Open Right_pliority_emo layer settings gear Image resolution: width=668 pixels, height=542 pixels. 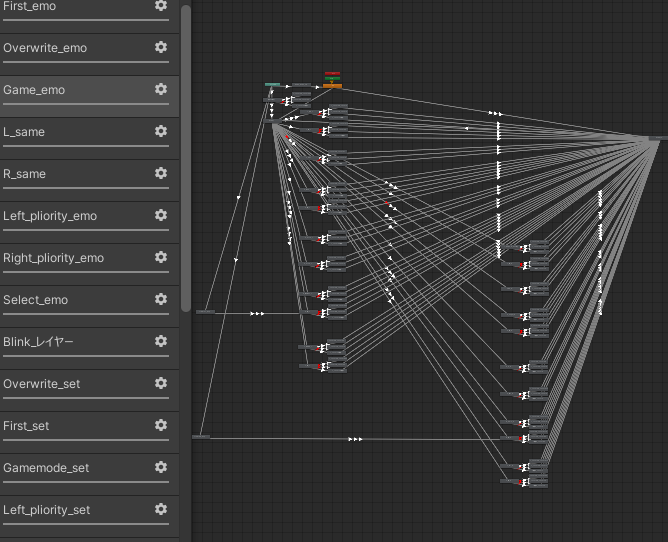click(x=161, y=257)
